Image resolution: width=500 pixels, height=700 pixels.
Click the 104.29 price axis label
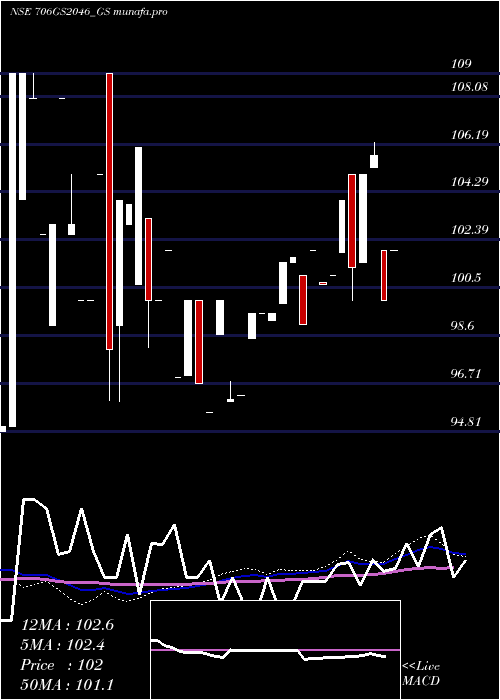(469, 182)
